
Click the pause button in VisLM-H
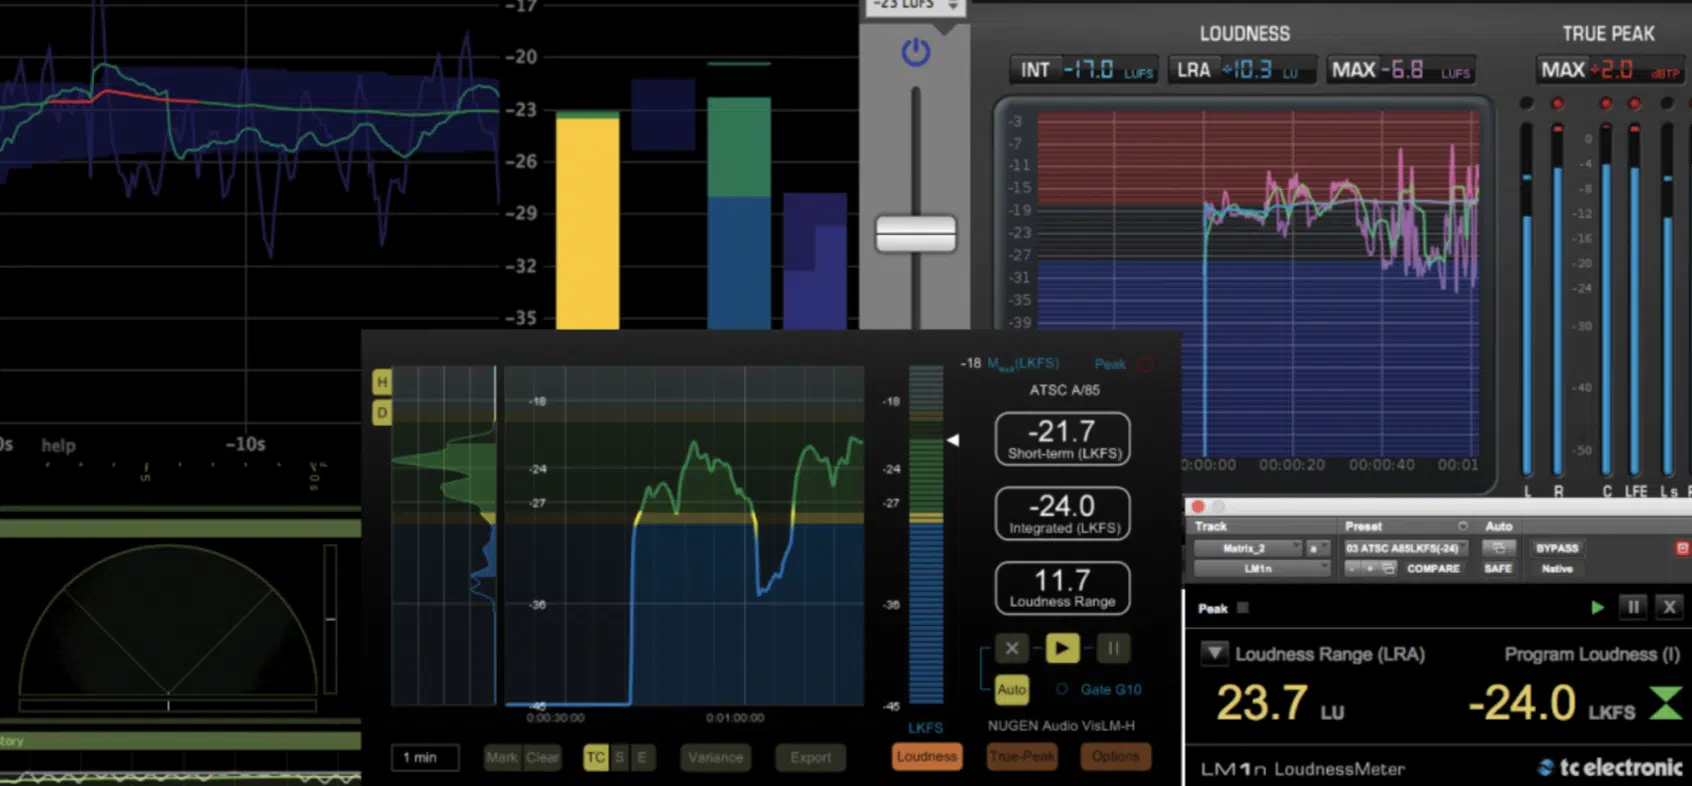[x=1113, y=649]
